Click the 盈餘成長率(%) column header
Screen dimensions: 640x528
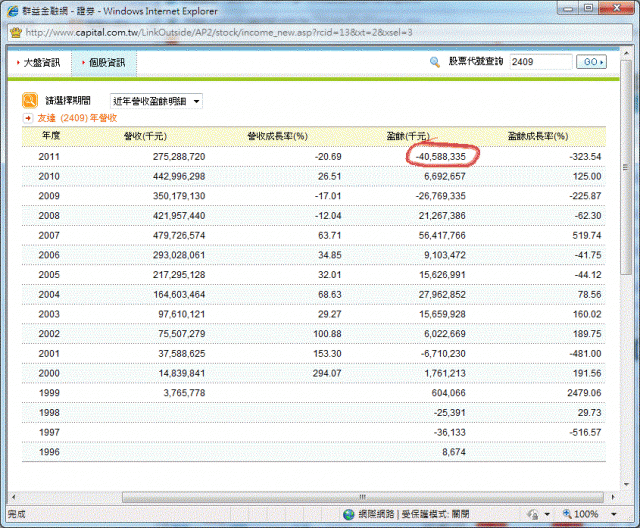tap(538, 136)
